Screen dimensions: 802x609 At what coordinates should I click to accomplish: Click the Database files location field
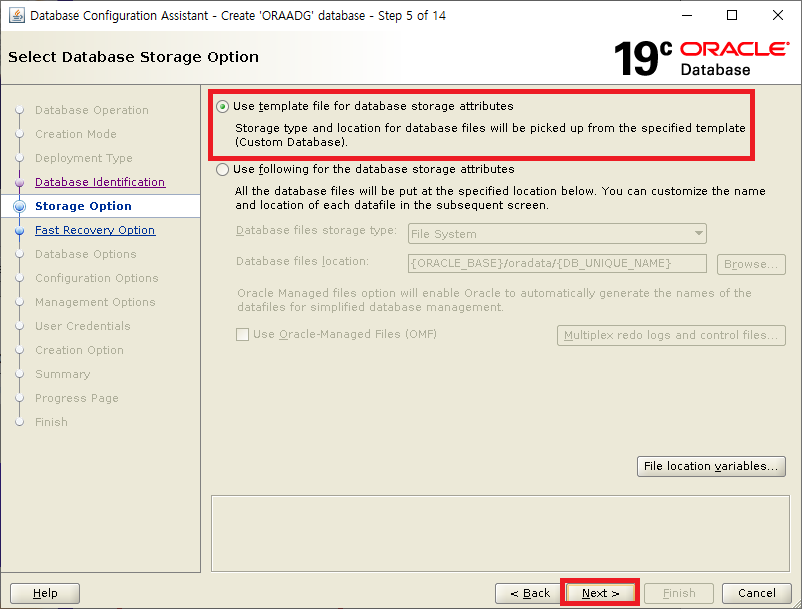pyautogui.click(x=557, y=264)
